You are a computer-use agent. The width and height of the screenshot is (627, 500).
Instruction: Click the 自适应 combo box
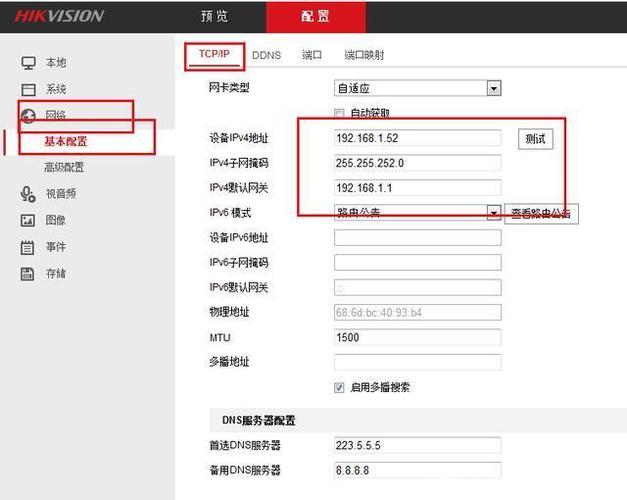(417, 88)
